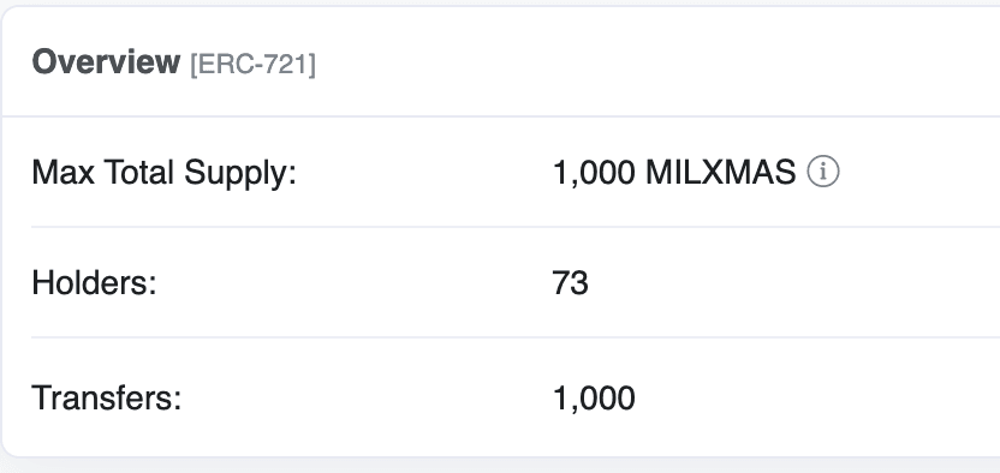Click the transfers count 1,000
The height and width of the screenshot is (473, 1000).
594,398
